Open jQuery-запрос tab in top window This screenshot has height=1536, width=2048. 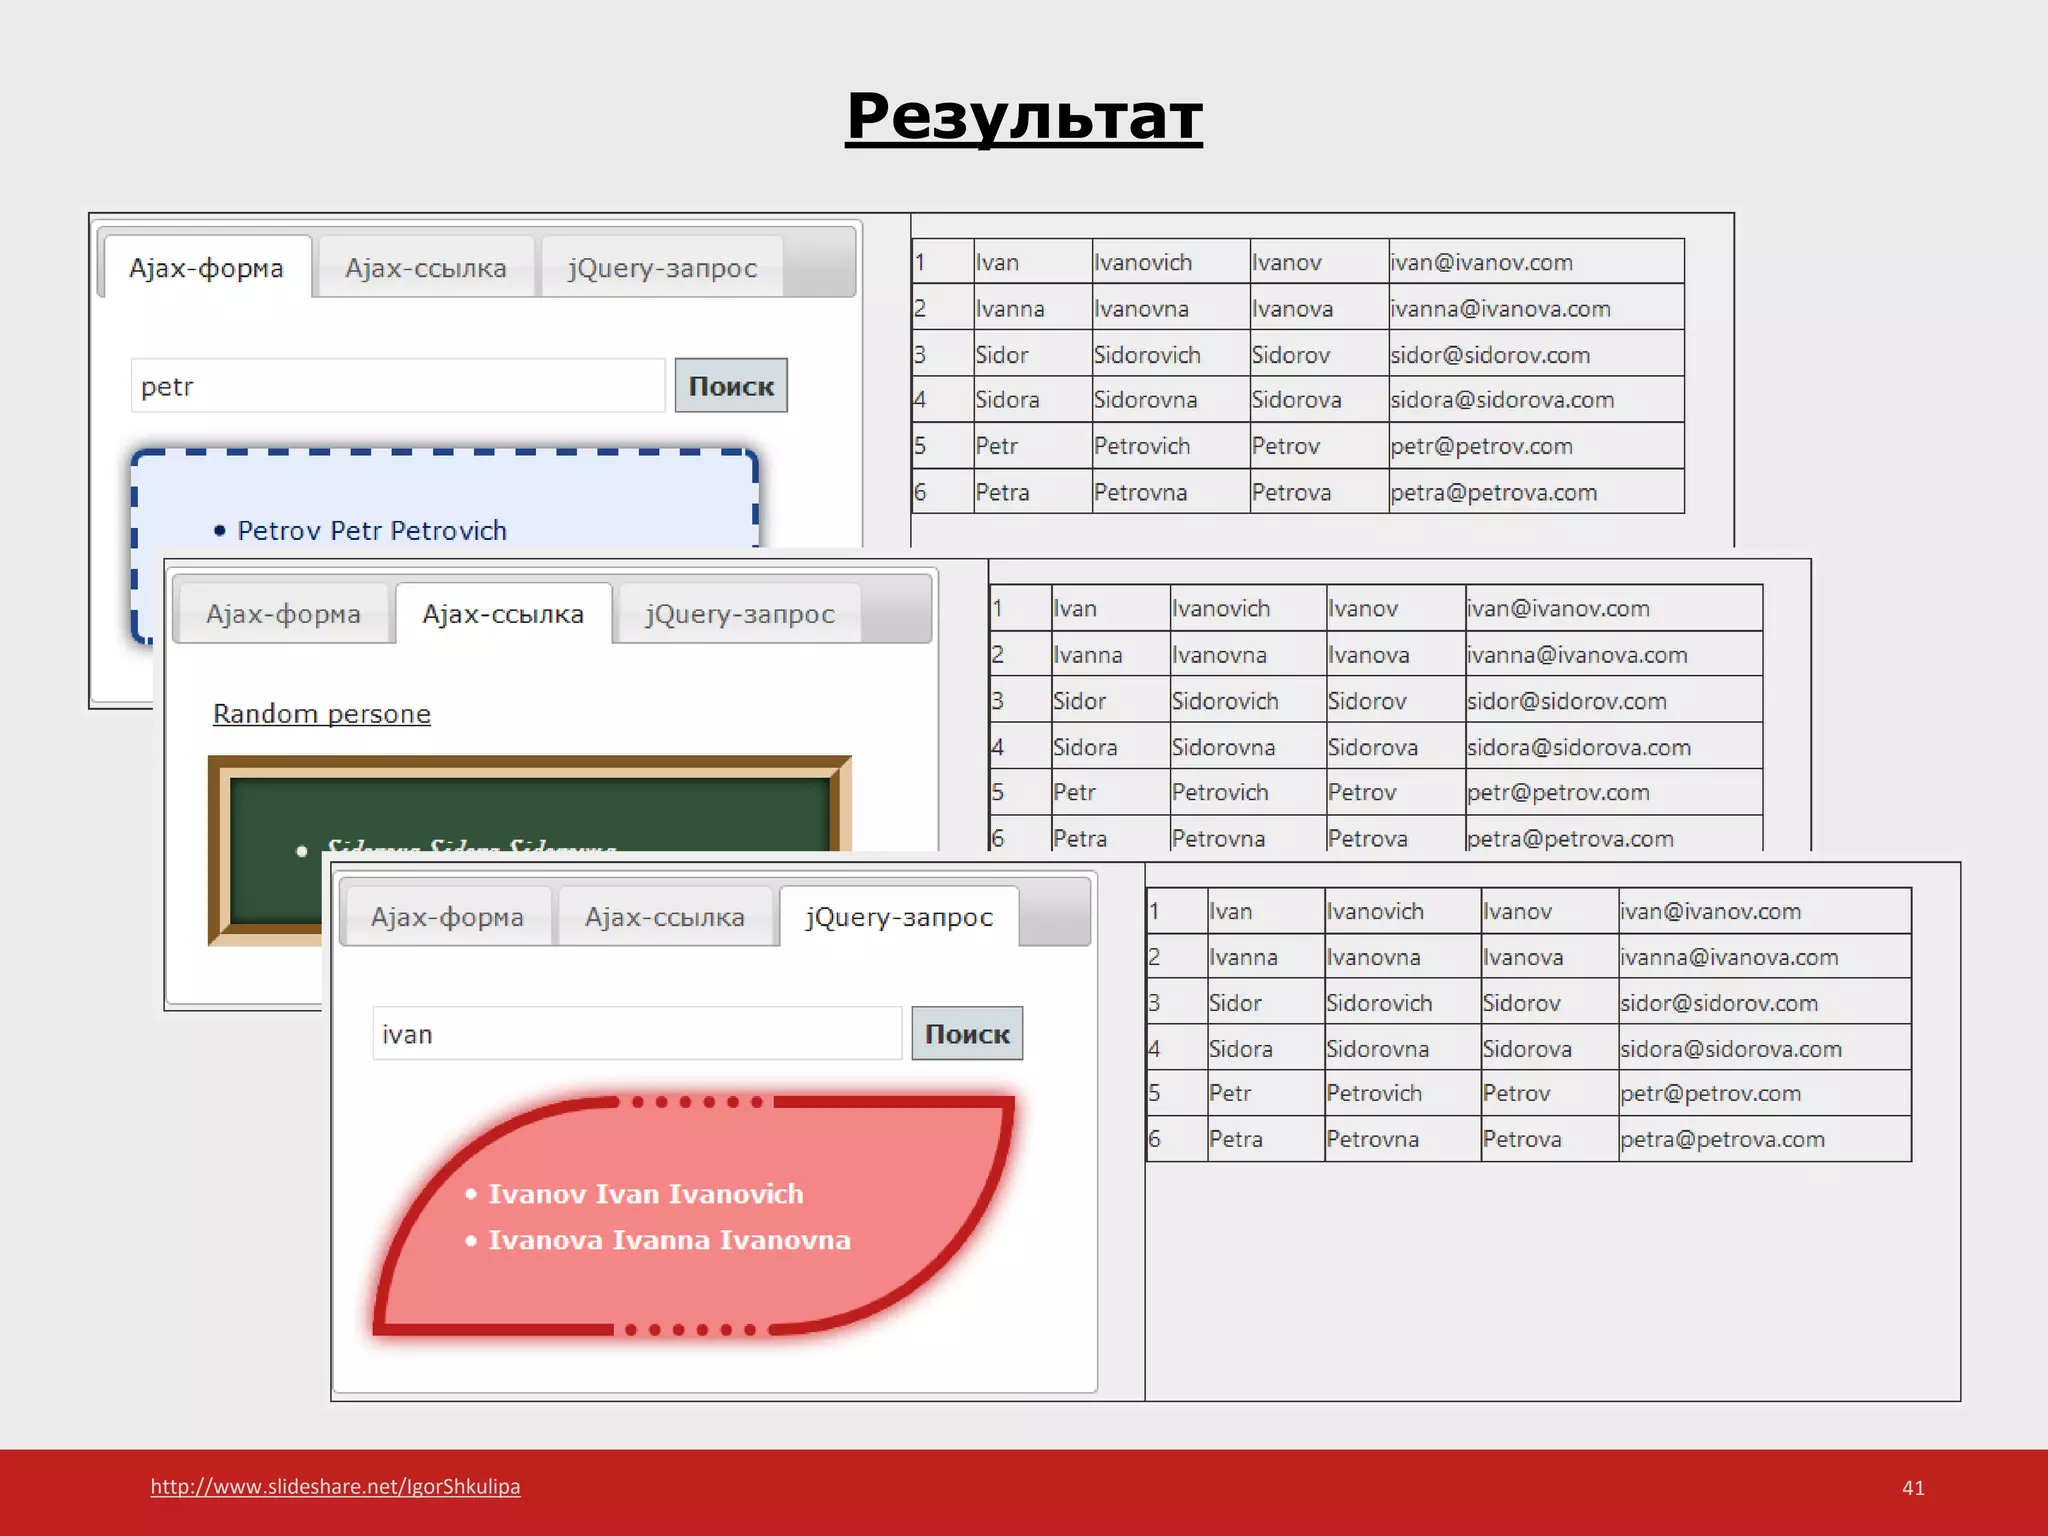(662, 267)
